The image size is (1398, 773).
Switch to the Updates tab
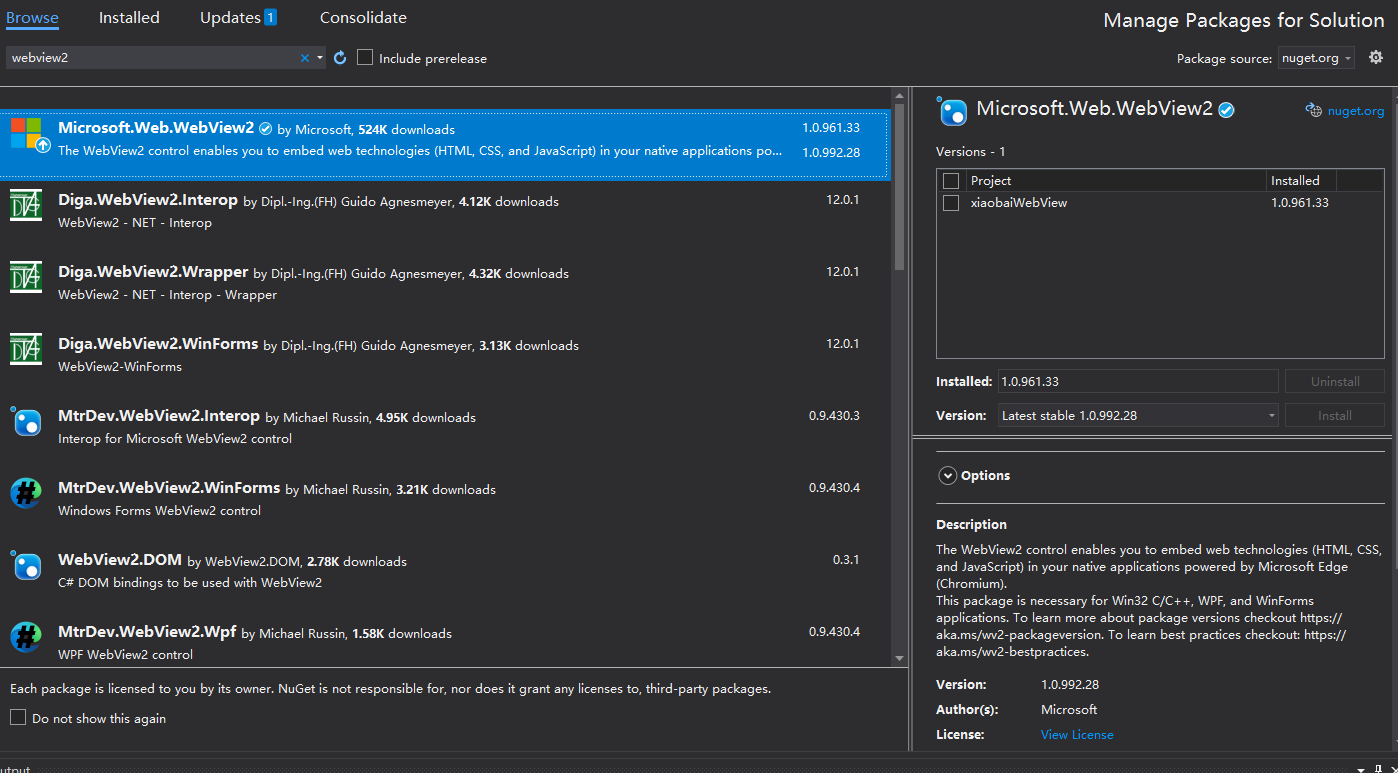(238, 18)
